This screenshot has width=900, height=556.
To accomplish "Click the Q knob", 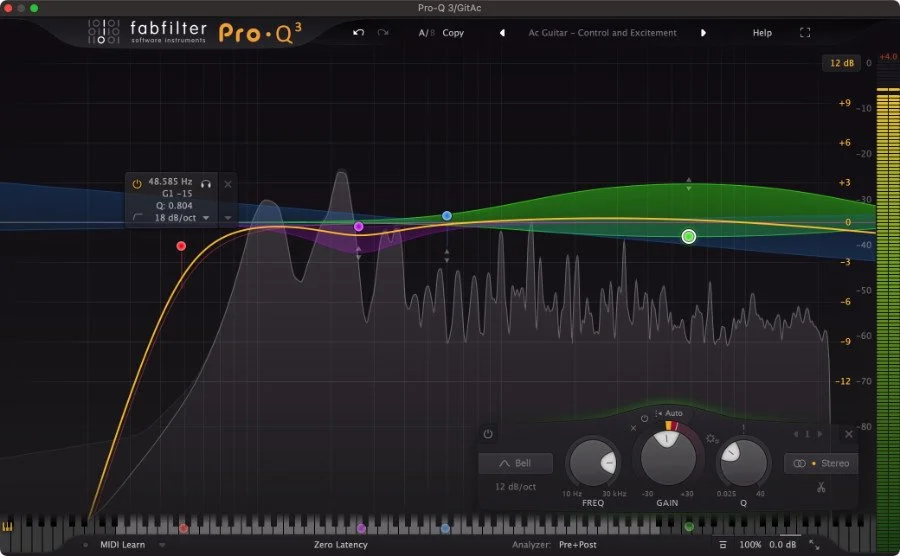I will pos(743,462).
